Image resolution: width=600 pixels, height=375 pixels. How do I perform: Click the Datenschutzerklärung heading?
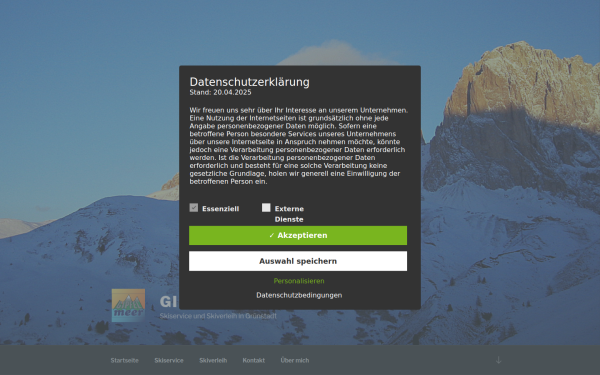click(249, 82)
